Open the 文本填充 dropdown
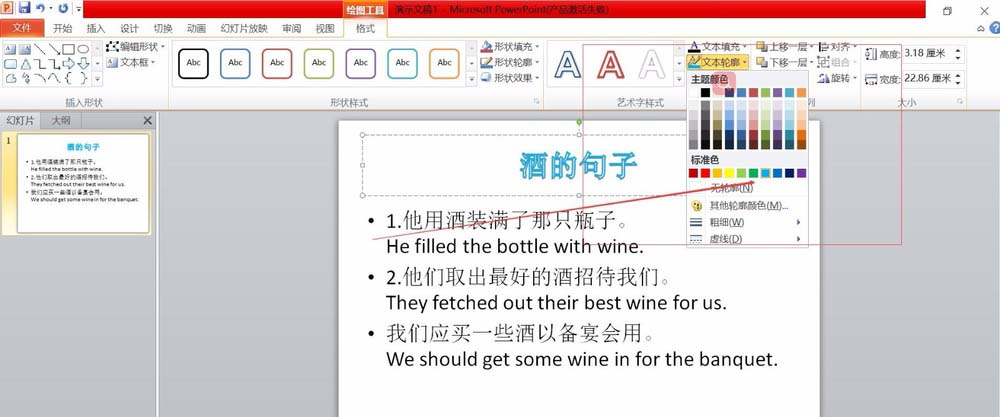This screenshot has height=417, width=1000. click(x=718, y=47)
